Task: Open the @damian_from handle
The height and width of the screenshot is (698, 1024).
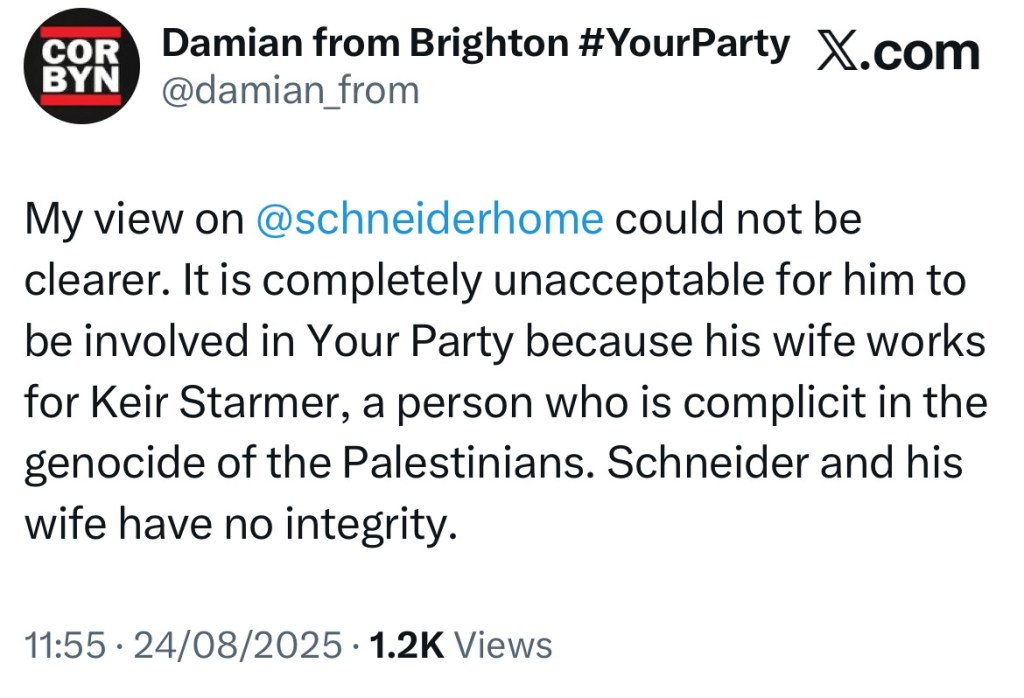Action: pos(290,91)
